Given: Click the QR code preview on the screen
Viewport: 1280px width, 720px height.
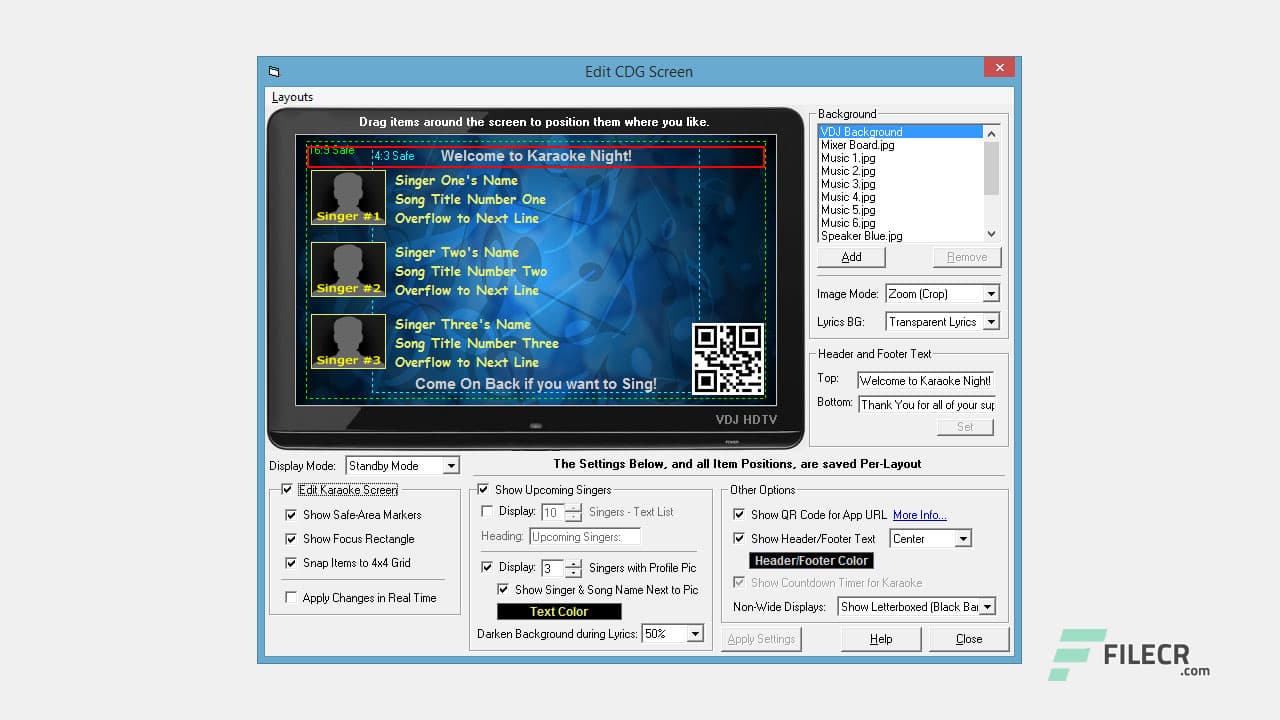Looking at the screenshot, I should click(x=728, y=358).
